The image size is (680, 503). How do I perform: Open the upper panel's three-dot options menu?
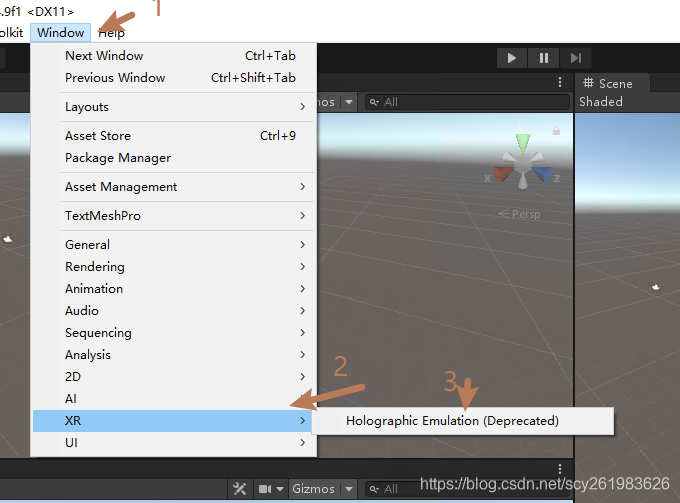[x=560, y=82]
